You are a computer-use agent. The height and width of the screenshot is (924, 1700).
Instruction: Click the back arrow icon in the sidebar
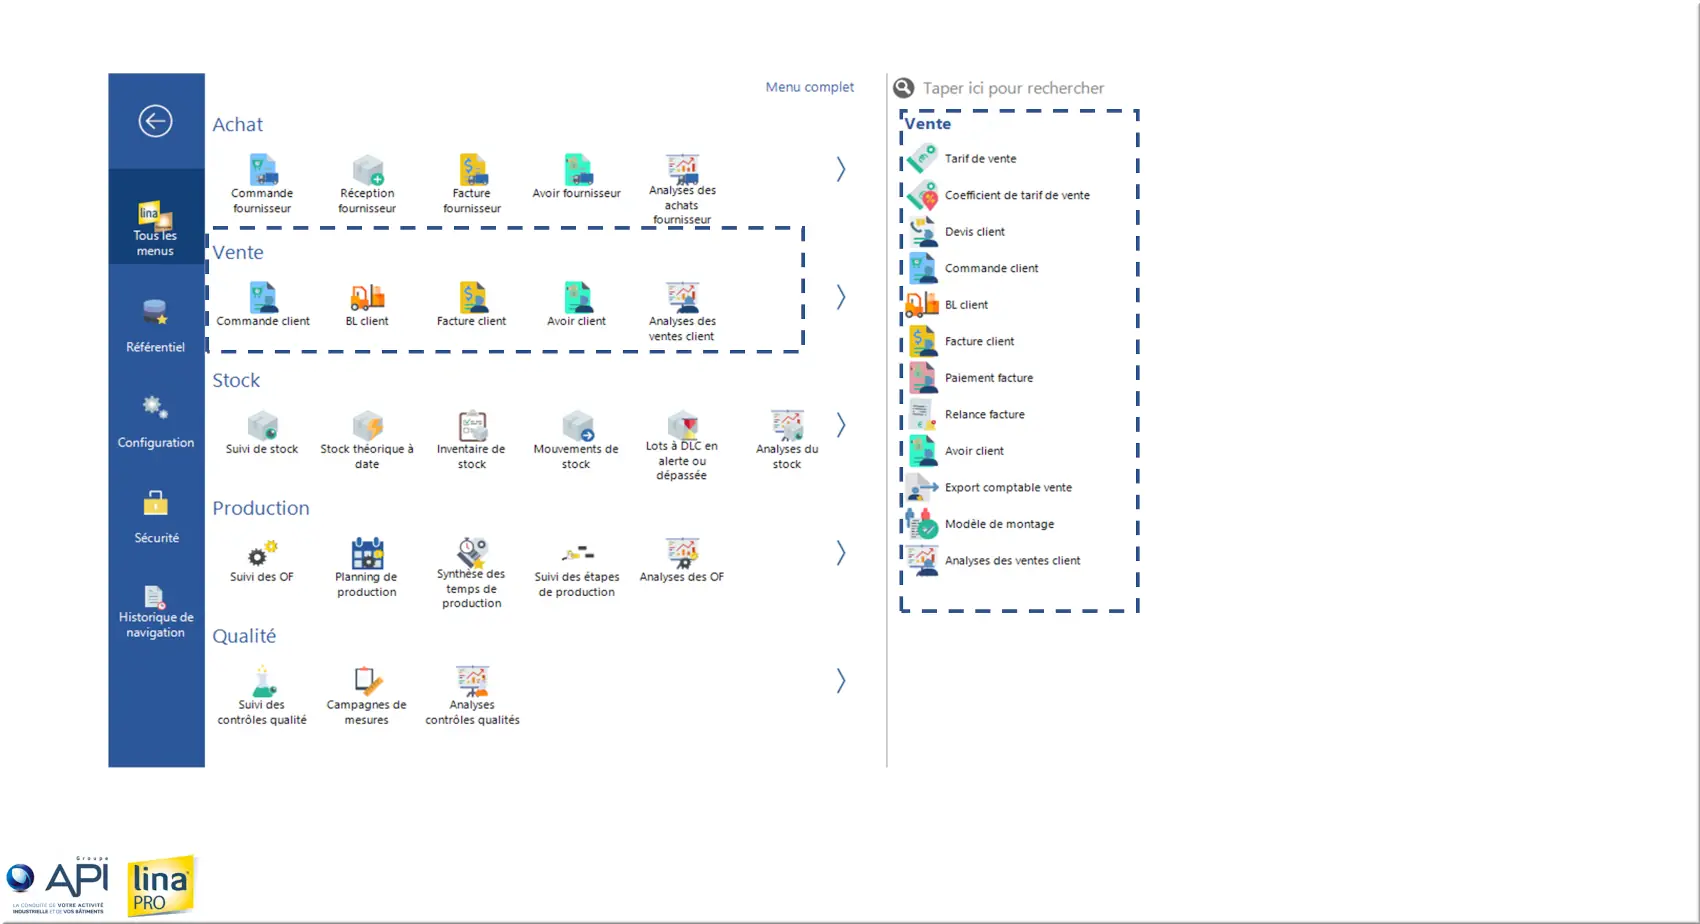[155, 121]
